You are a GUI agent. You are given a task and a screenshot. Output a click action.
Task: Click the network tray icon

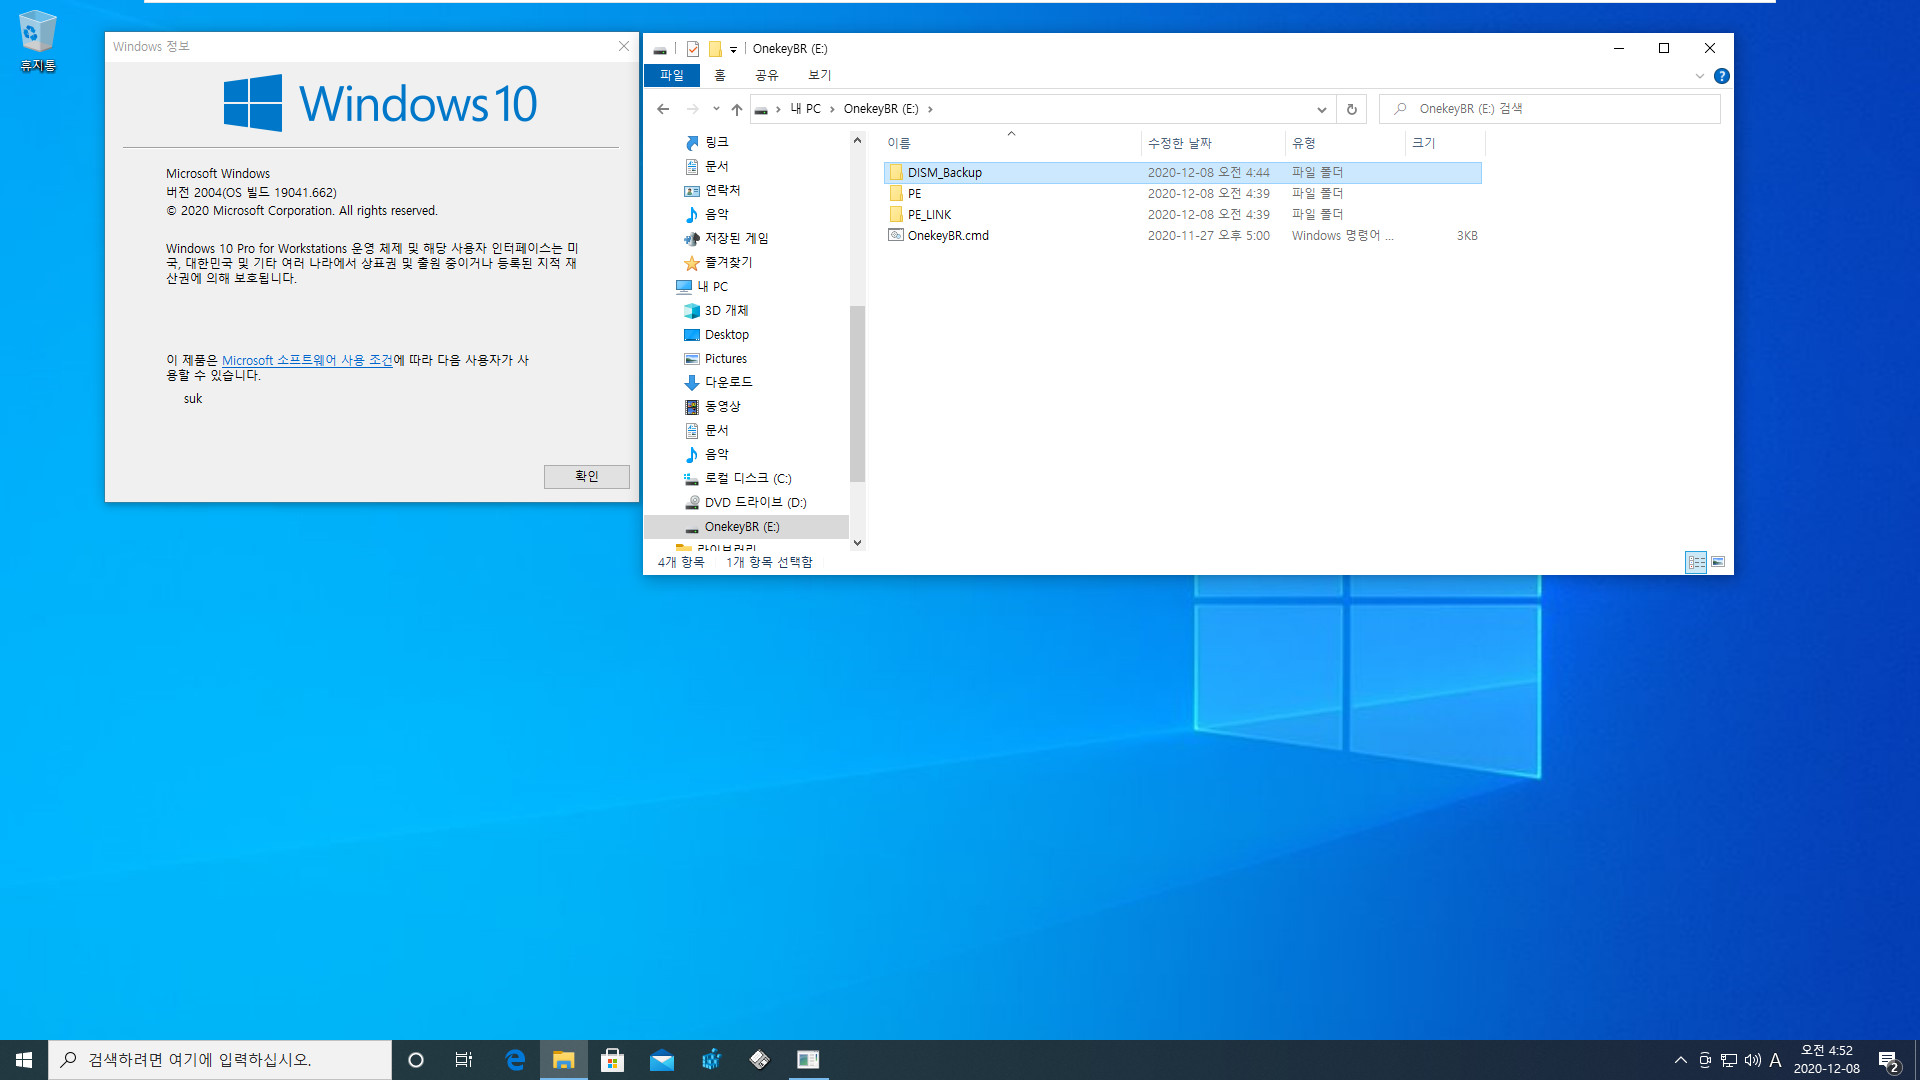[x=1729, y=1060]
